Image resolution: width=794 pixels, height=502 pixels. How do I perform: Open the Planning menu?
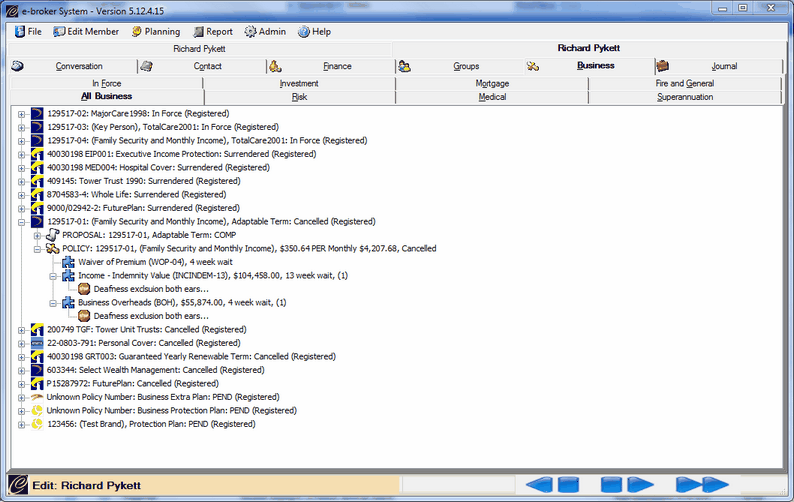point(156,31)
